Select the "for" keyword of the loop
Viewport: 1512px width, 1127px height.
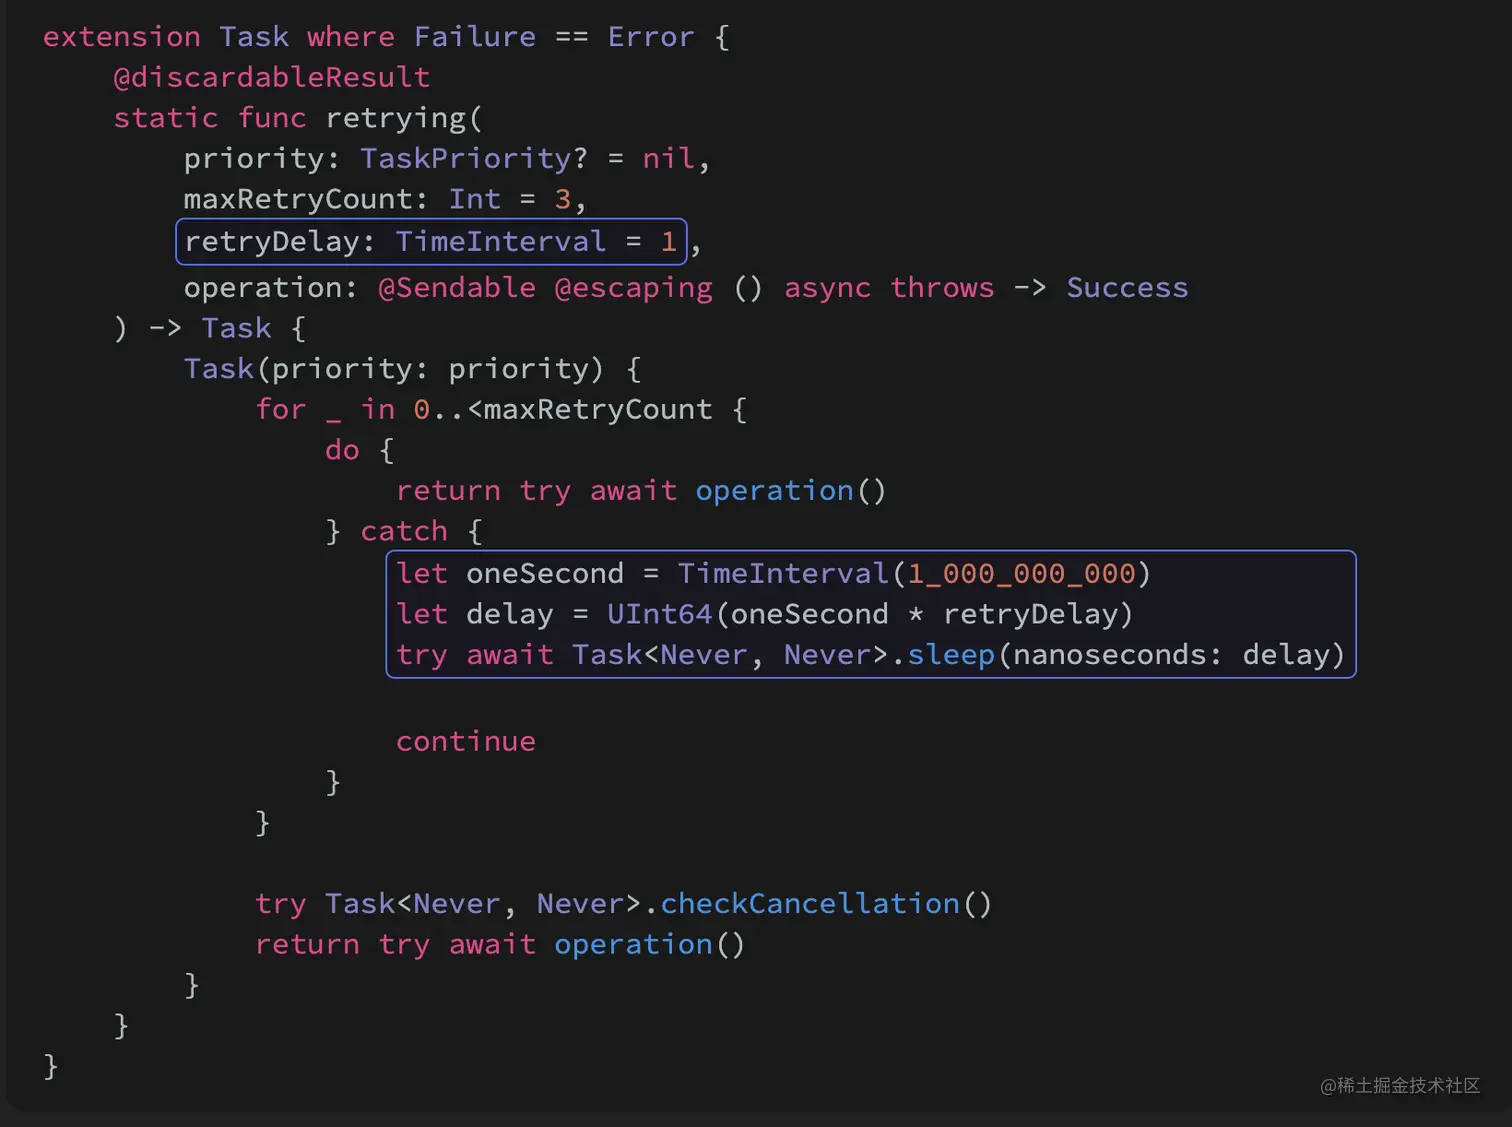281,409
